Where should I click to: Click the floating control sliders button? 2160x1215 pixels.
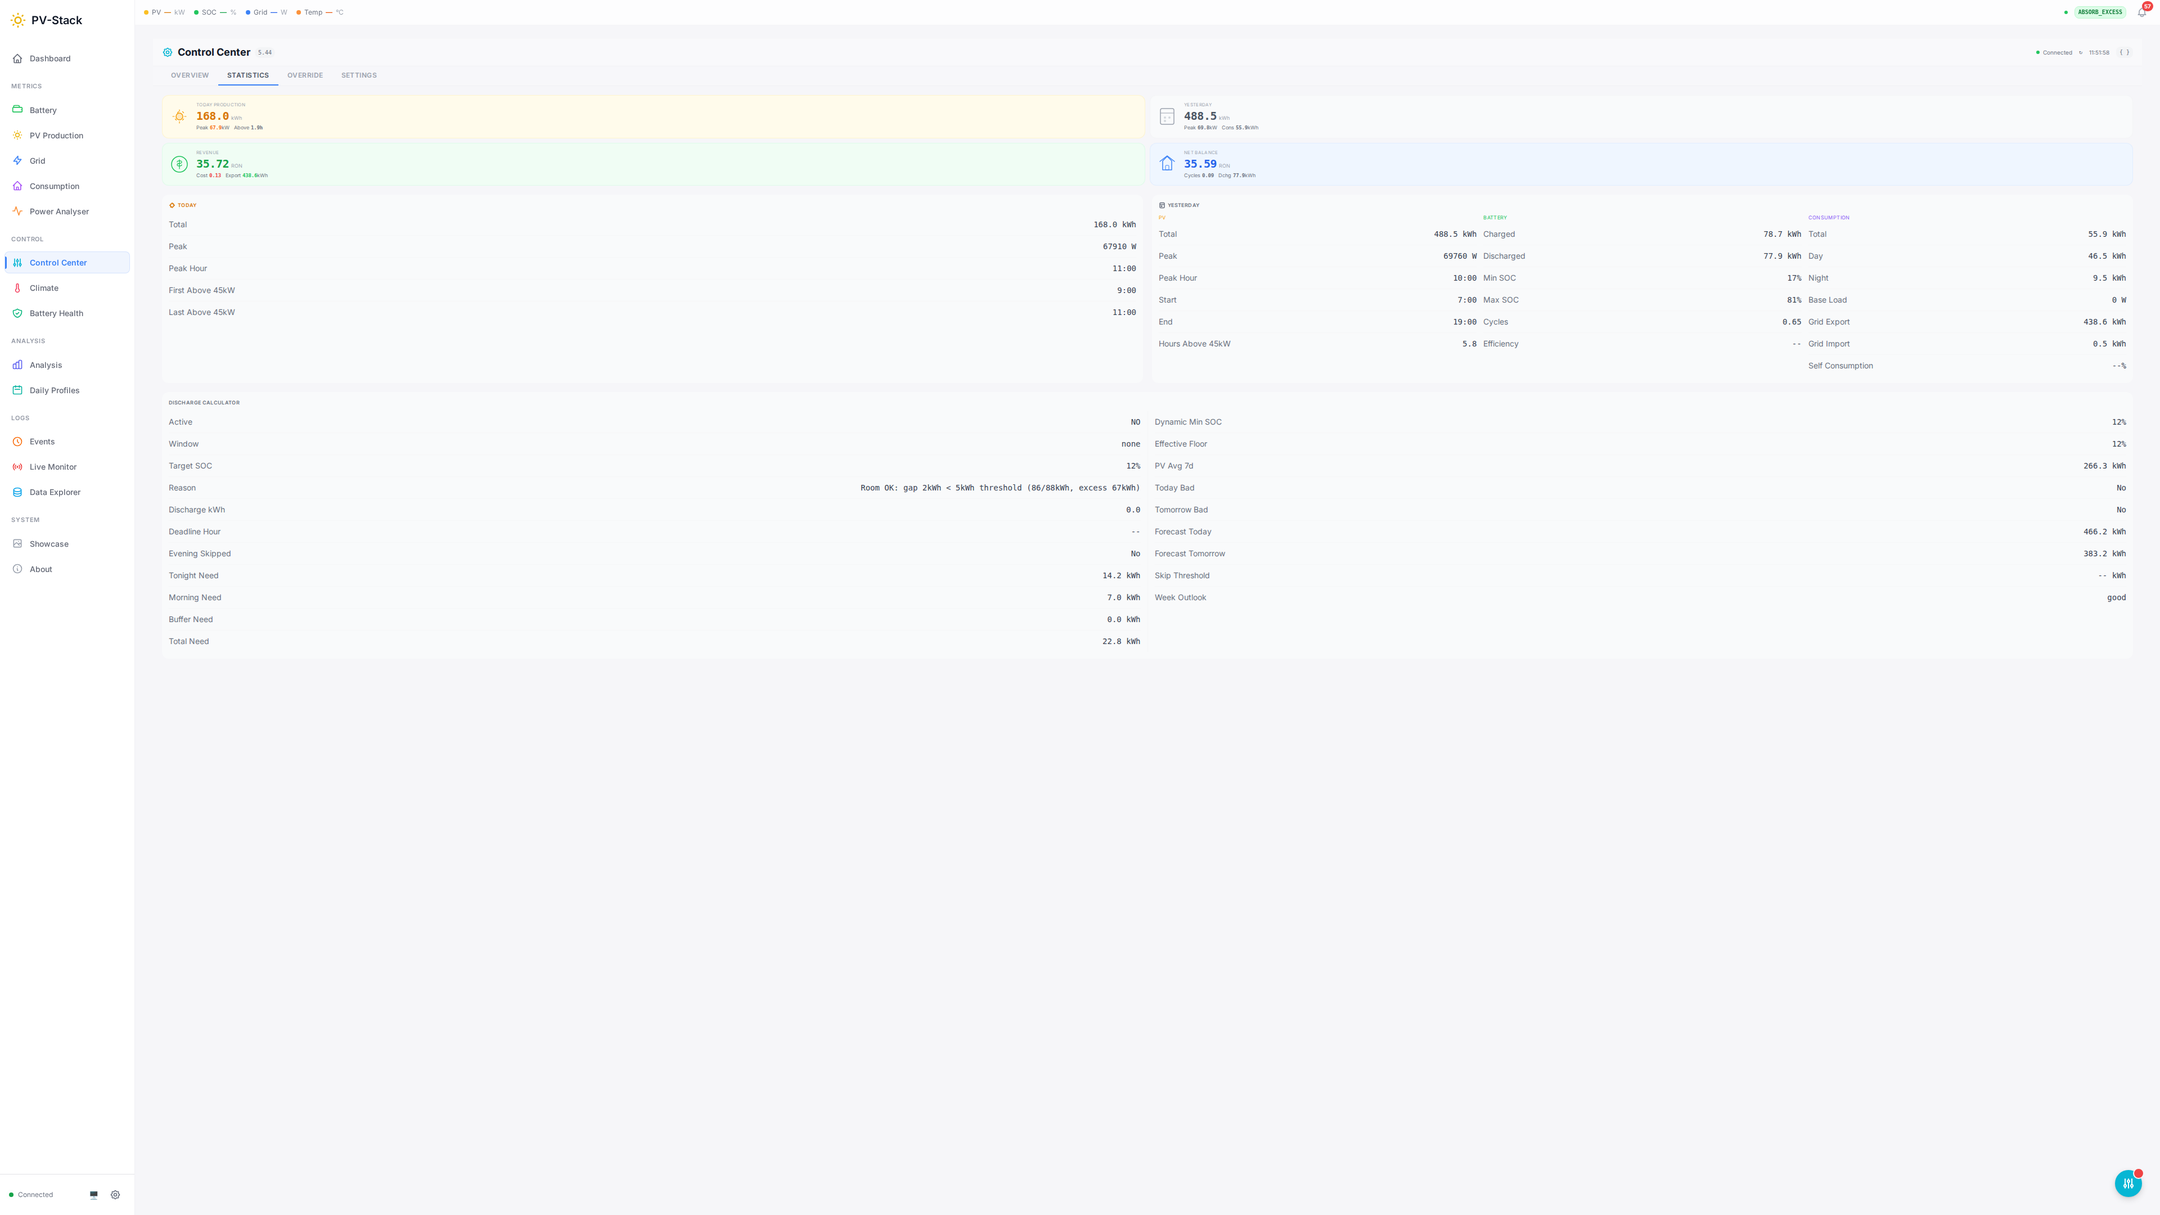click(2128, 1183)
